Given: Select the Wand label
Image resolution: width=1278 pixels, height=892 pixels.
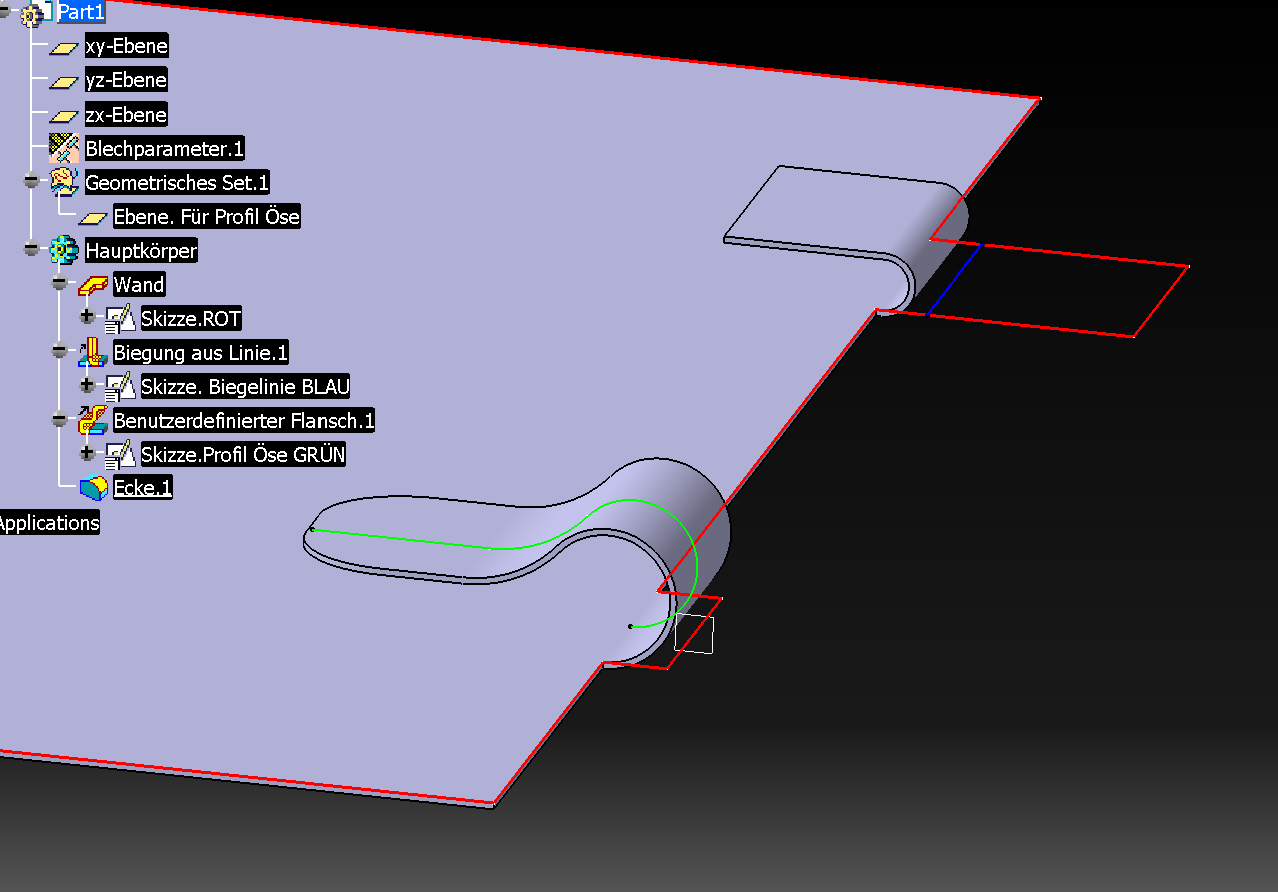Looking at the screenshot, I should [139, 285].
